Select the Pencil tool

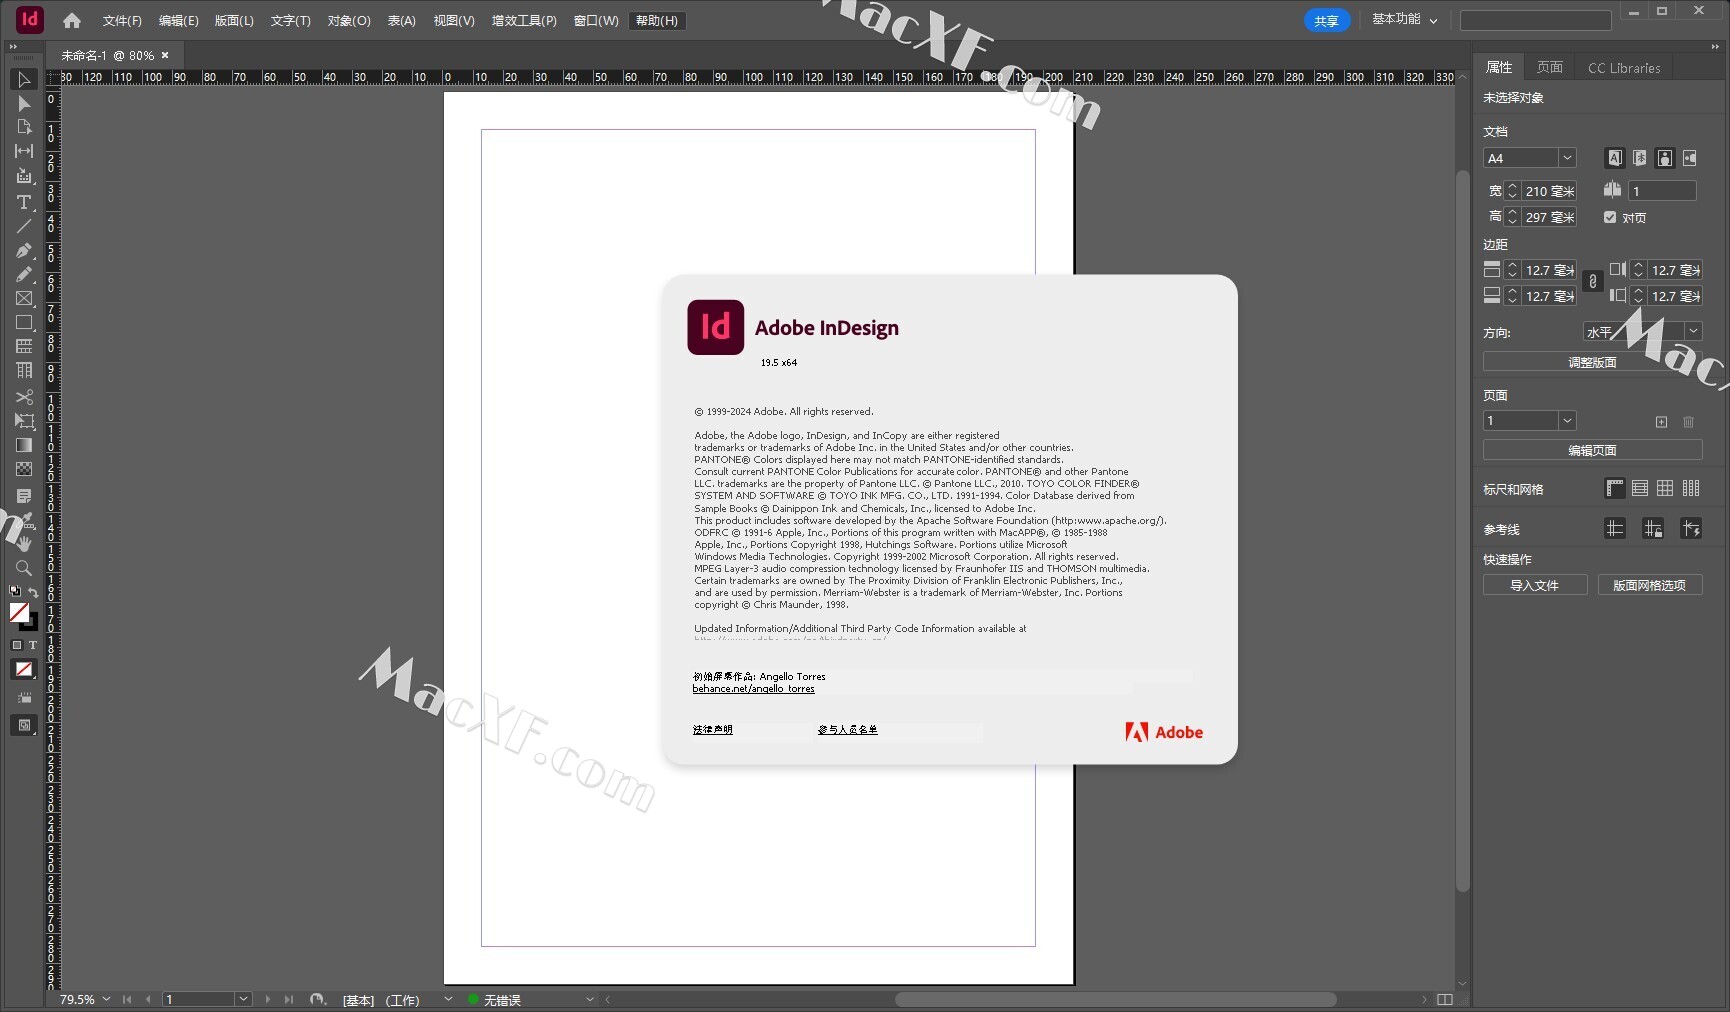pos(24,274)
